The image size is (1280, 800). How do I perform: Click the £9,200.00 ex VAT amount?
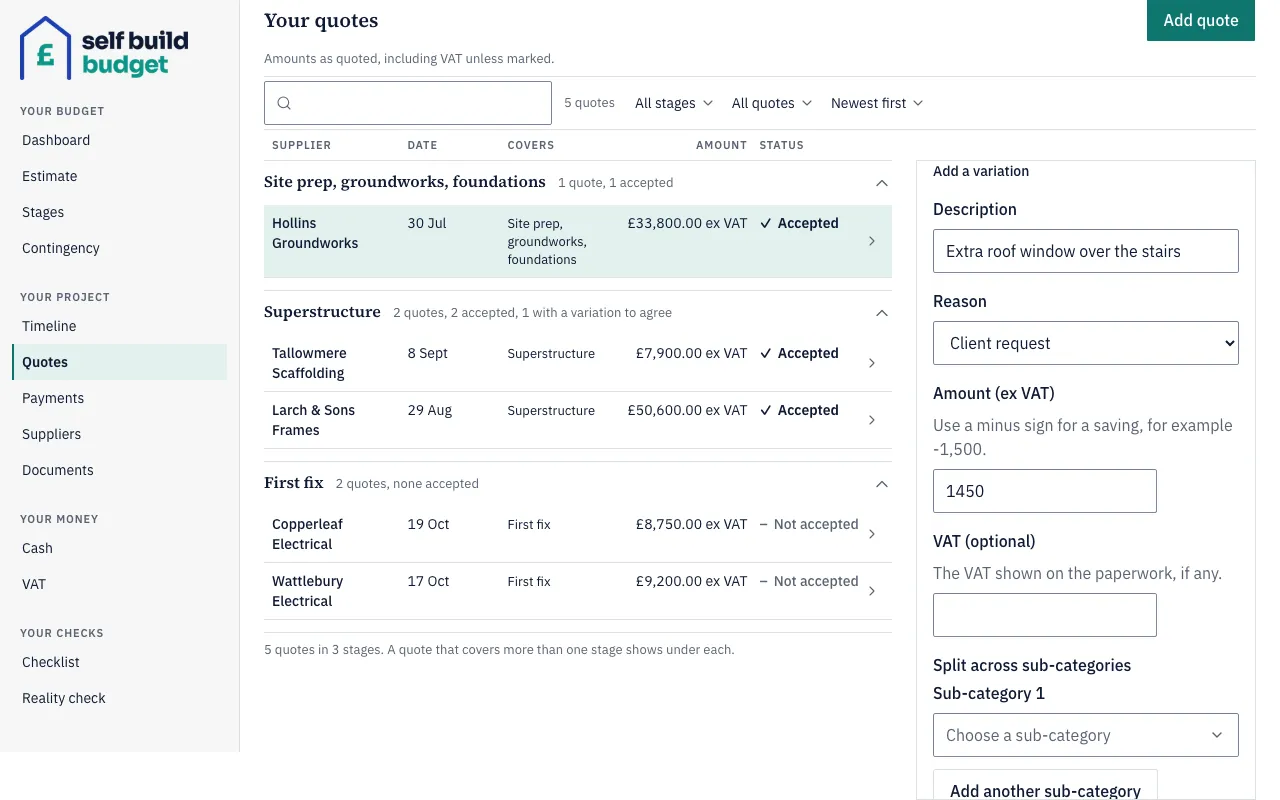[x=691, y=581]
